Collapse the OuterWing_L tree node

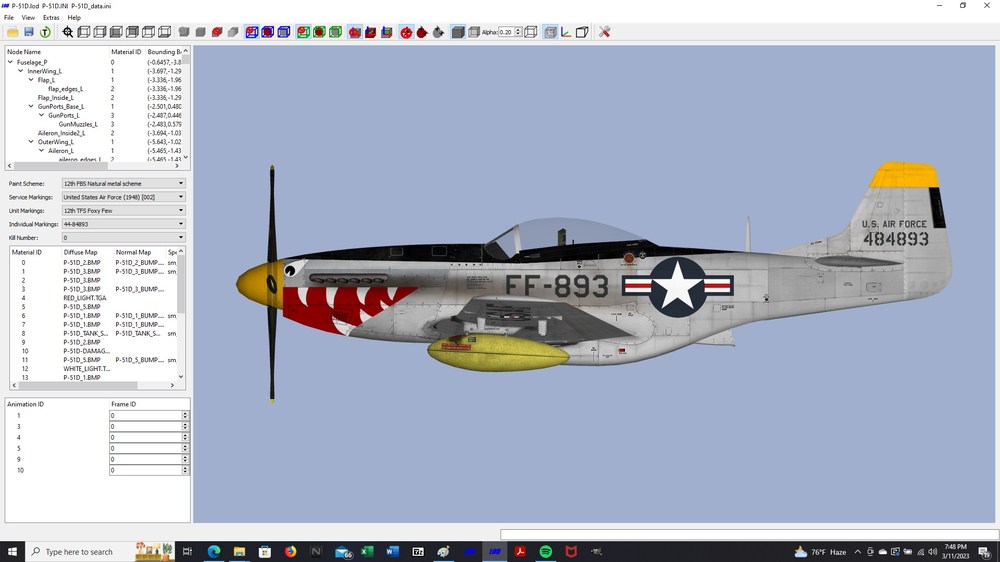tap(31, 142)
